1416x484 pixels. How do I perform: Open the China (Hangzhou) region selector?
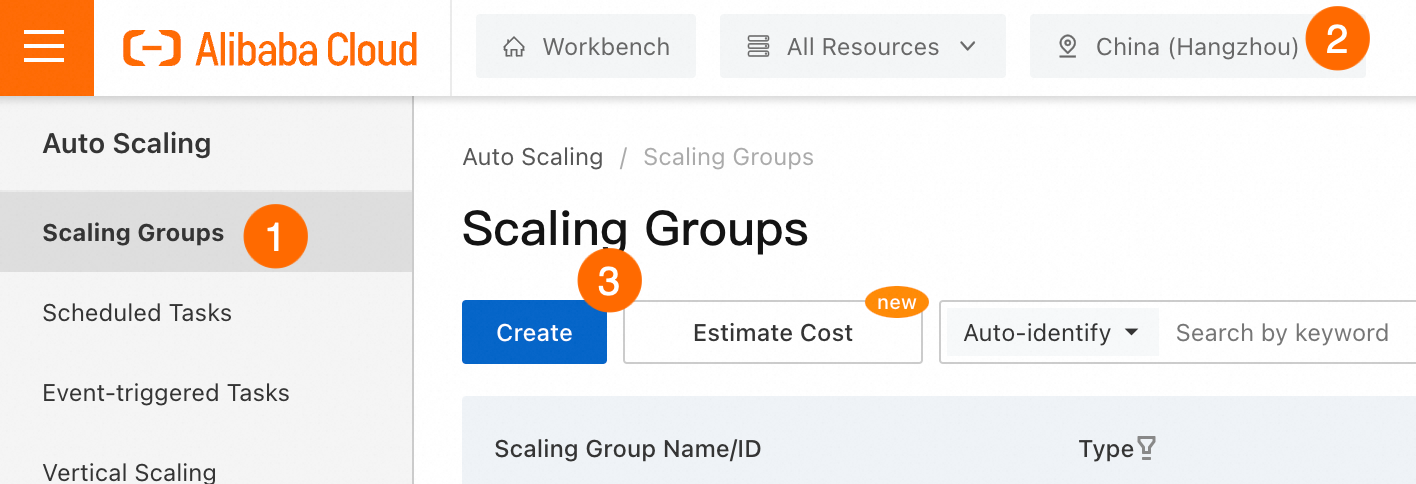[x=1196, y=47]
